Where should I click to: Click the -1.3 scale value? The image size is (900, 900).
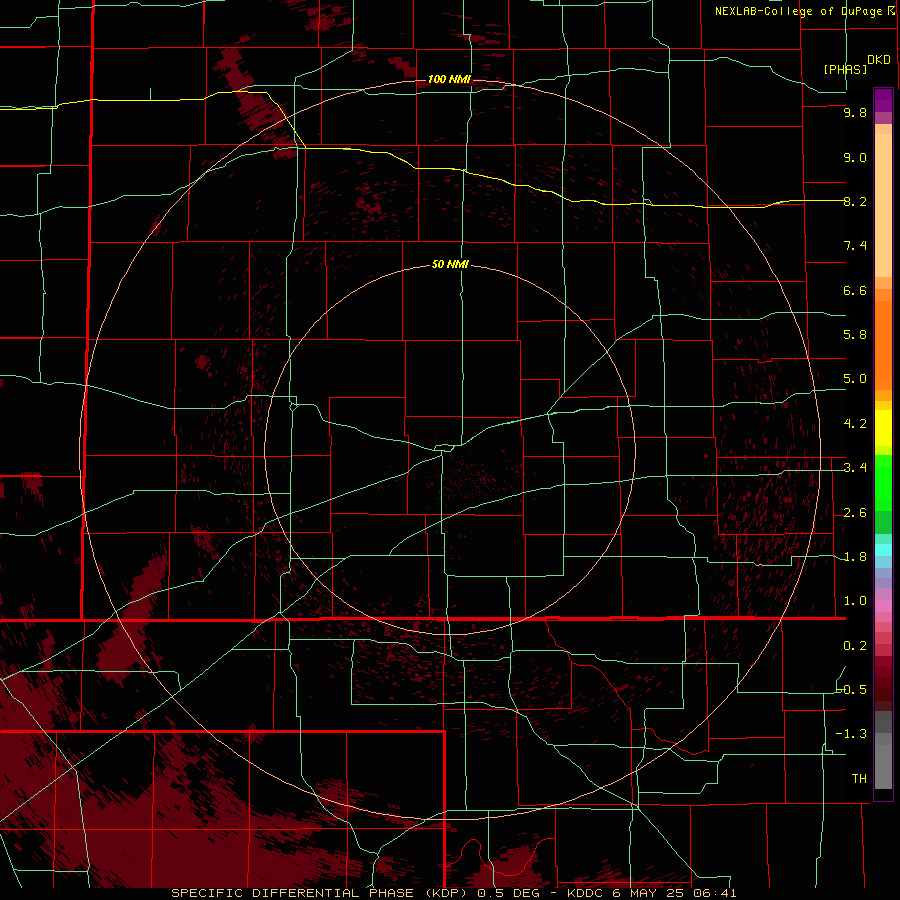(x=852, y=734)
